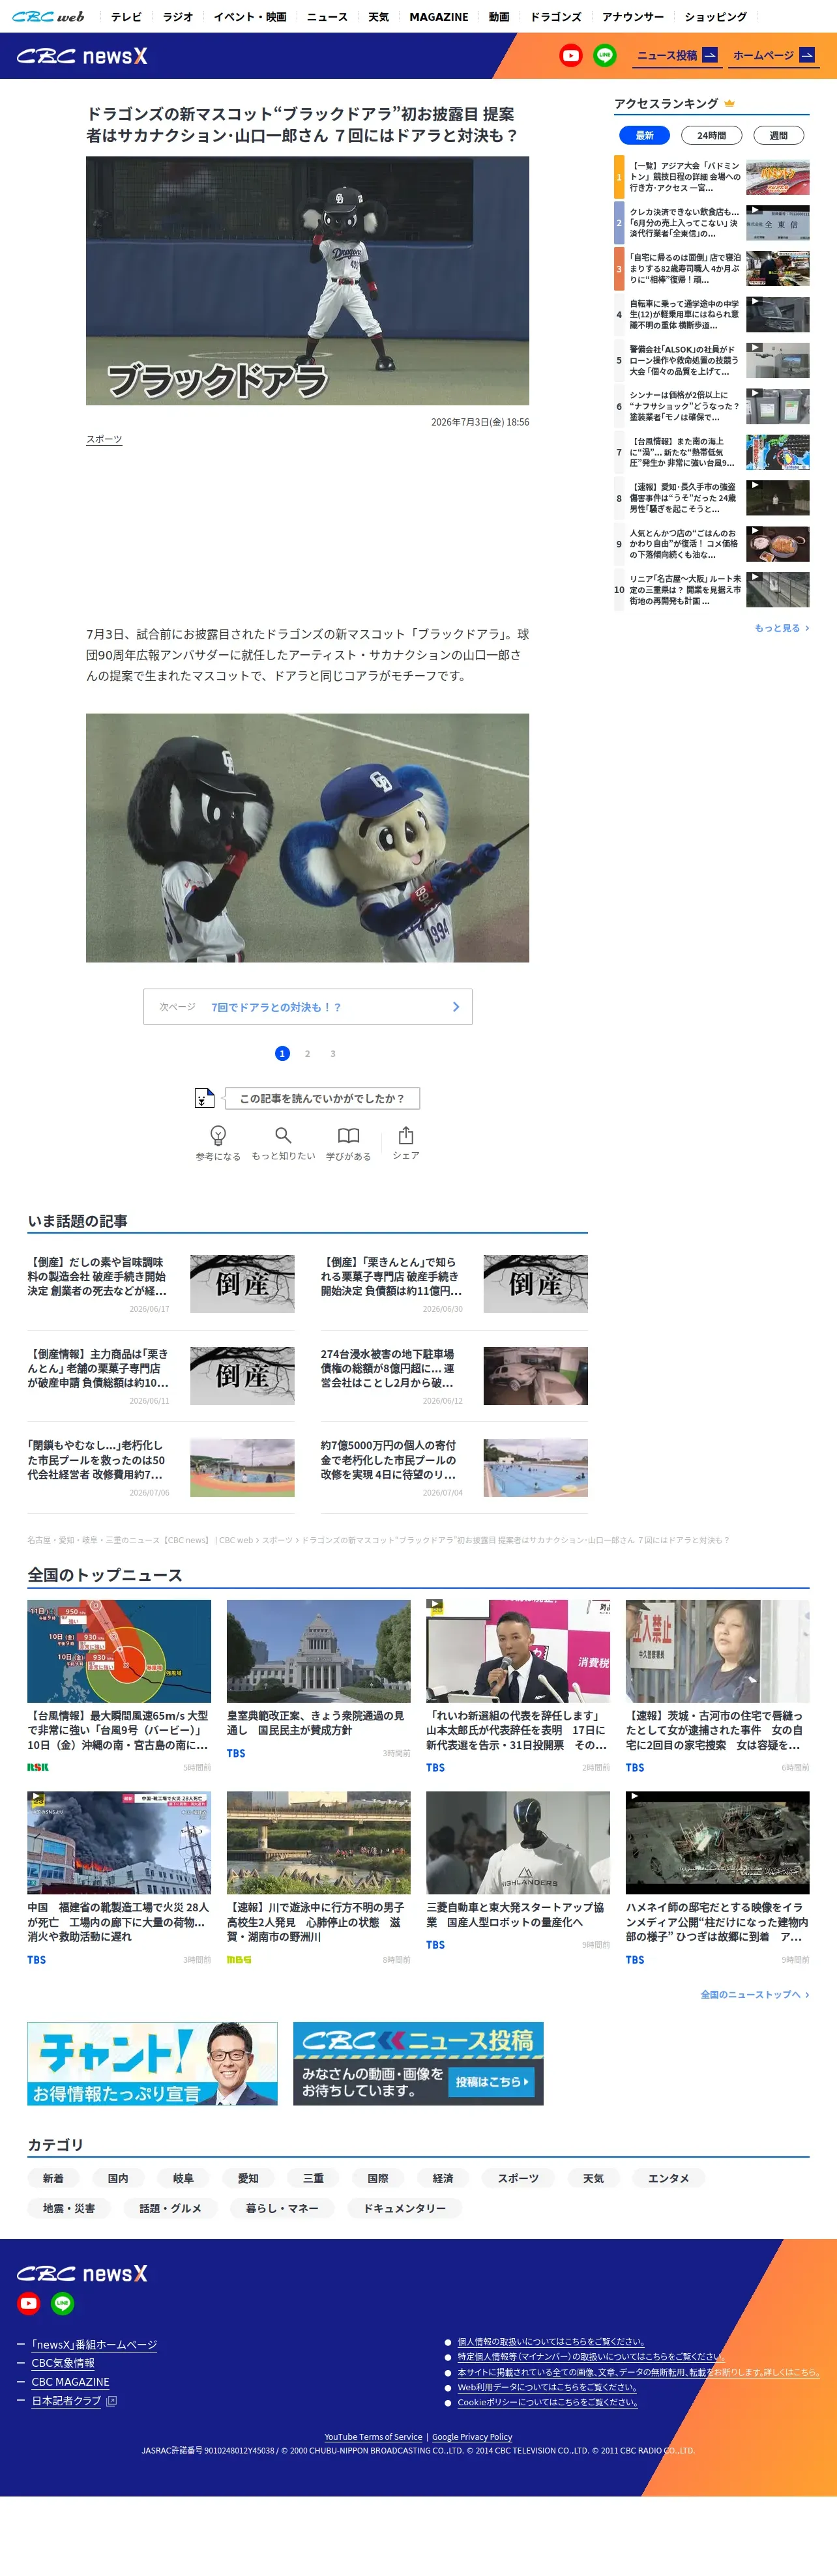Open ドラゴンズ in the top navigation
This screenshot has width=837, height=2576.
click(x=556, y=17)
